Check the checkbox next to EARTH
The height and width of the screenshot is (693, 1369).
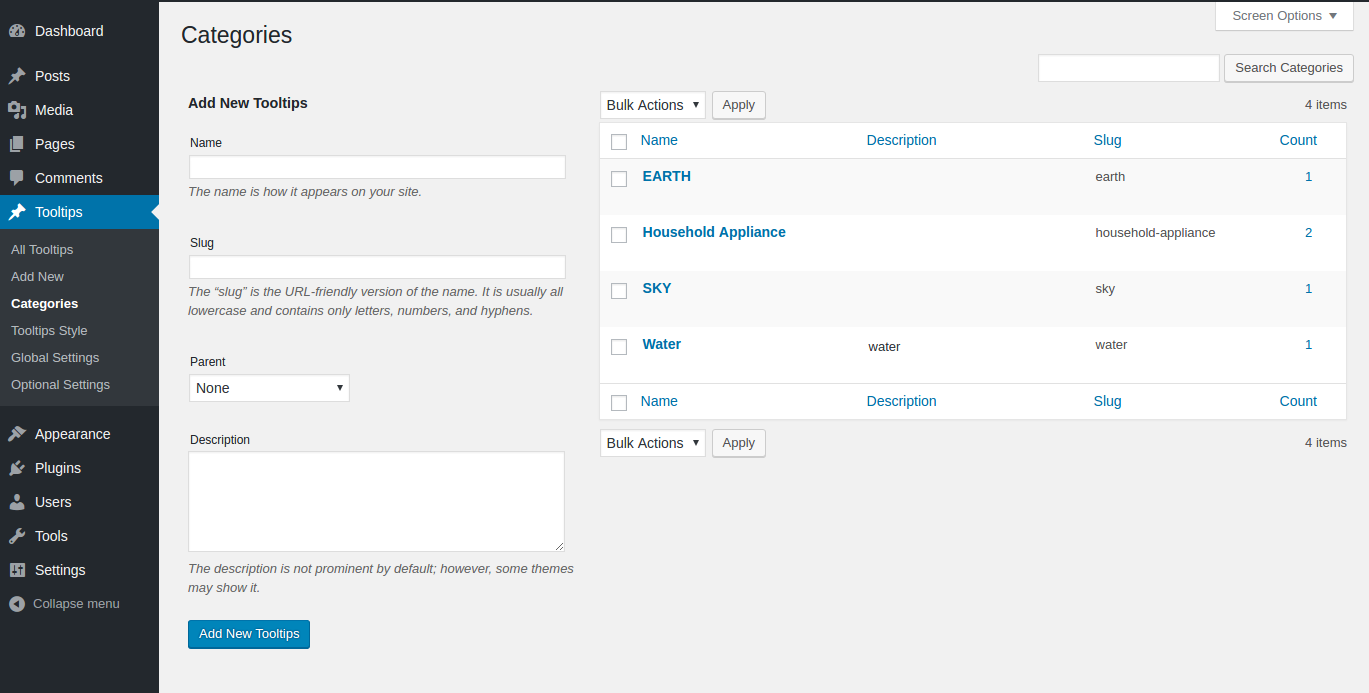click(618, 178)
